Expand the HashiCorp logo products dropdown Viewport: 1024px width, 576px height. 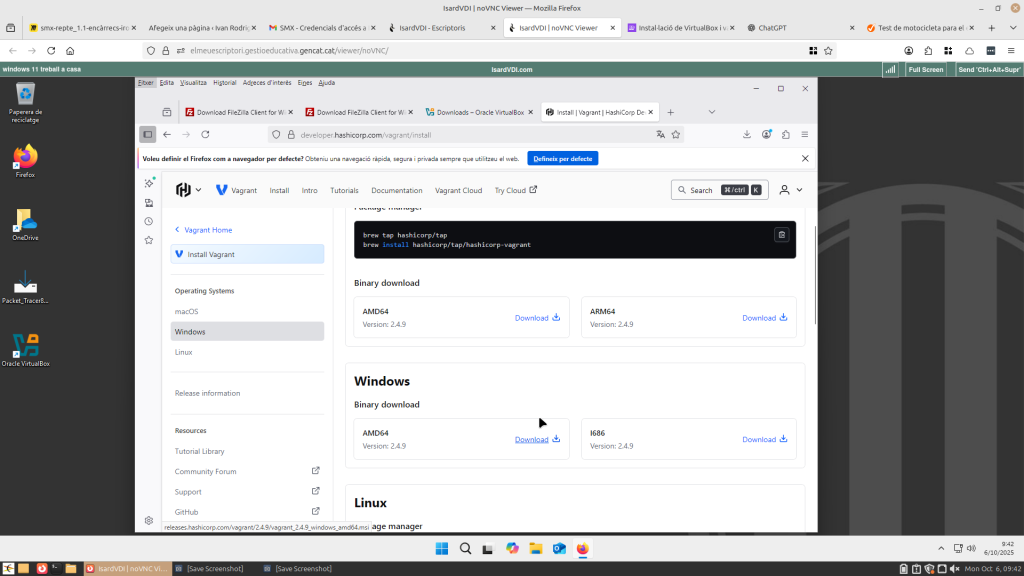click(188, 190)
